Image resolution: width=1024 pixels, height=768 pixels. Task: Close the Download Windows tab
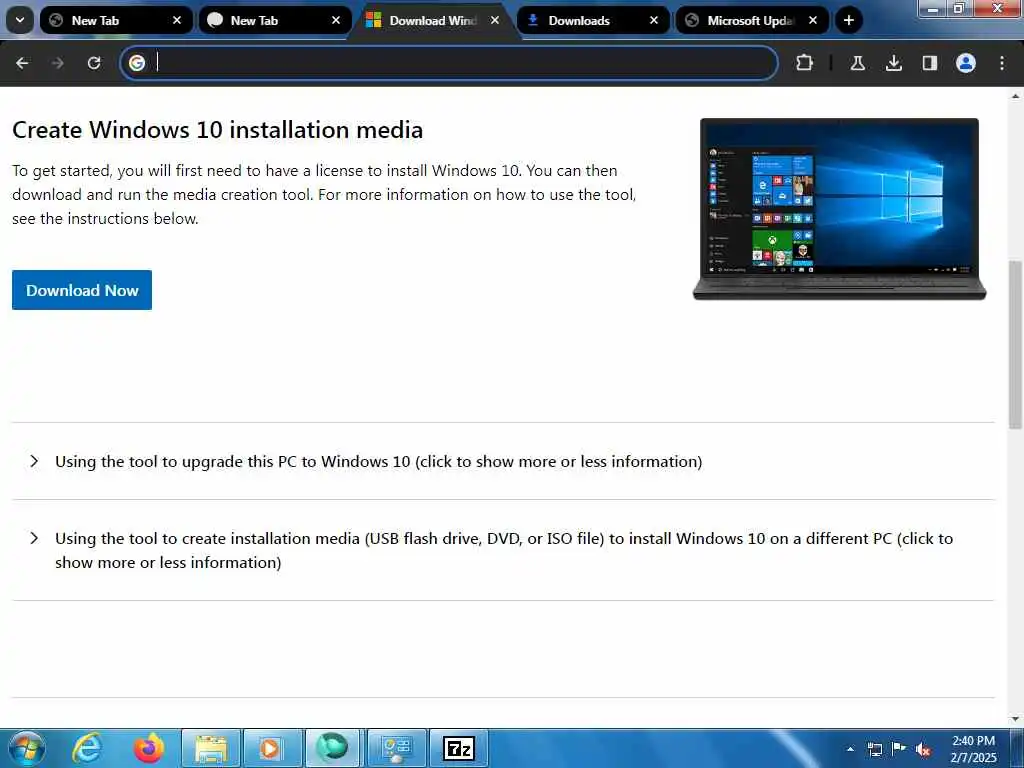click(495, 20)
